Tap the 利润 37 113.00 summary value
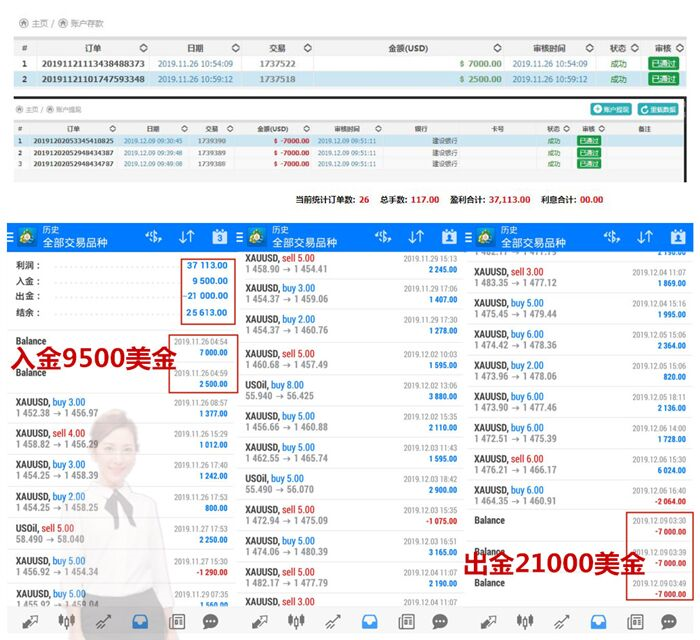The image size is (700, 640). [207, 265]
